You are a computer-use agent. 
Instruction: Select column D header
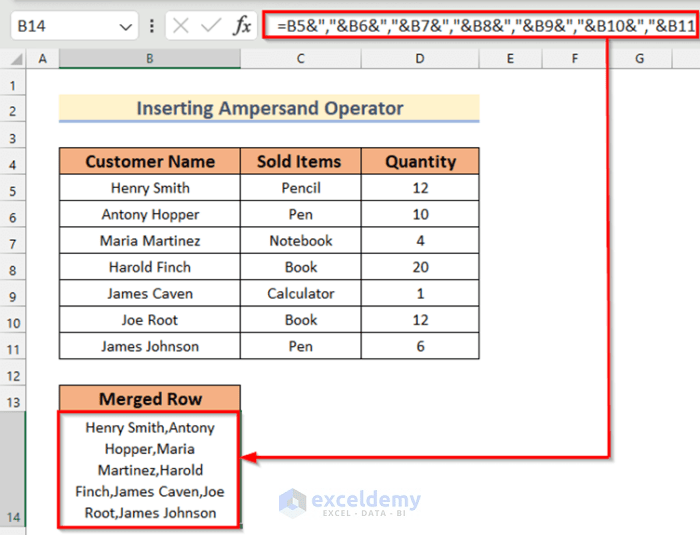420,59
